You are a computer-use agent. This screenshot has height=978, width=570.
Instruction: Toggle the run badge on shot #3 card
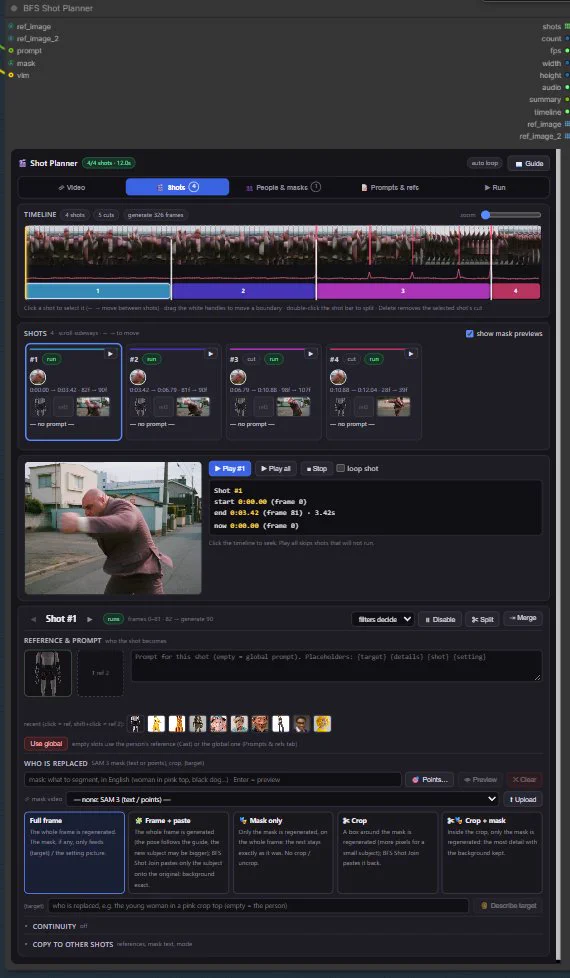pyautogui.click(x=273, y=359)
